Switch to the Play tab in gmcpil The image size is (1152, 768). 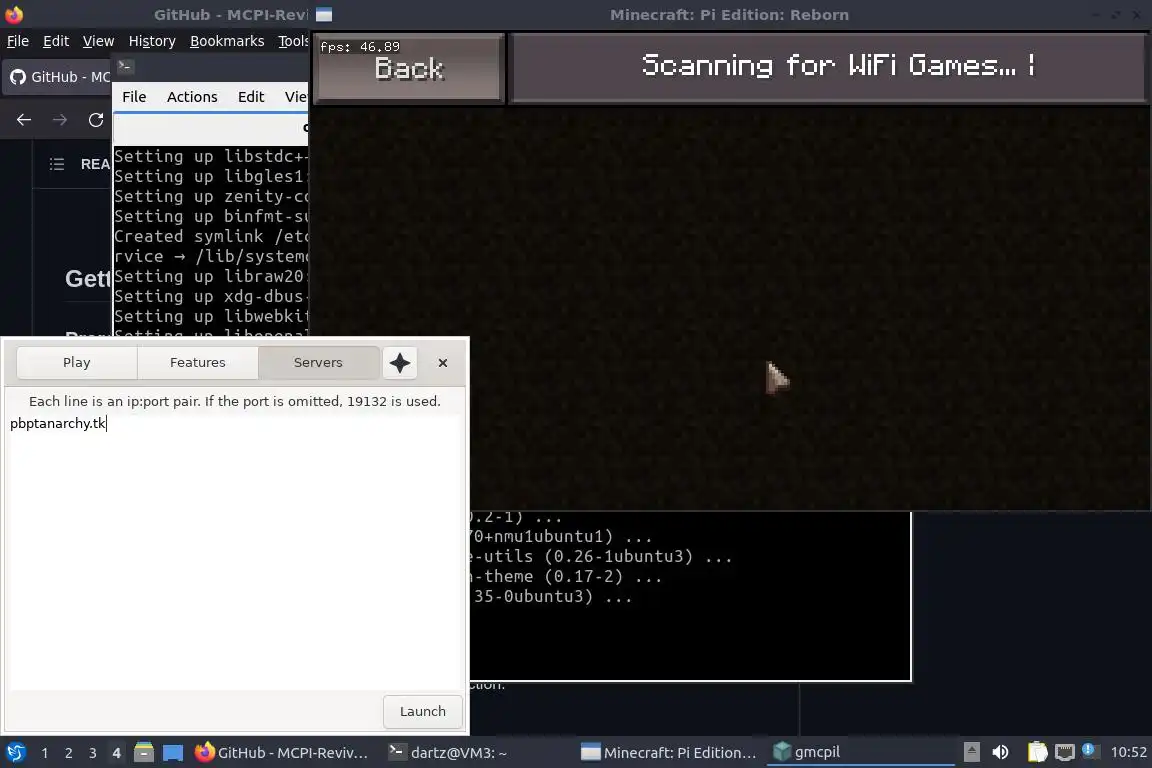(x=76, y=362)
